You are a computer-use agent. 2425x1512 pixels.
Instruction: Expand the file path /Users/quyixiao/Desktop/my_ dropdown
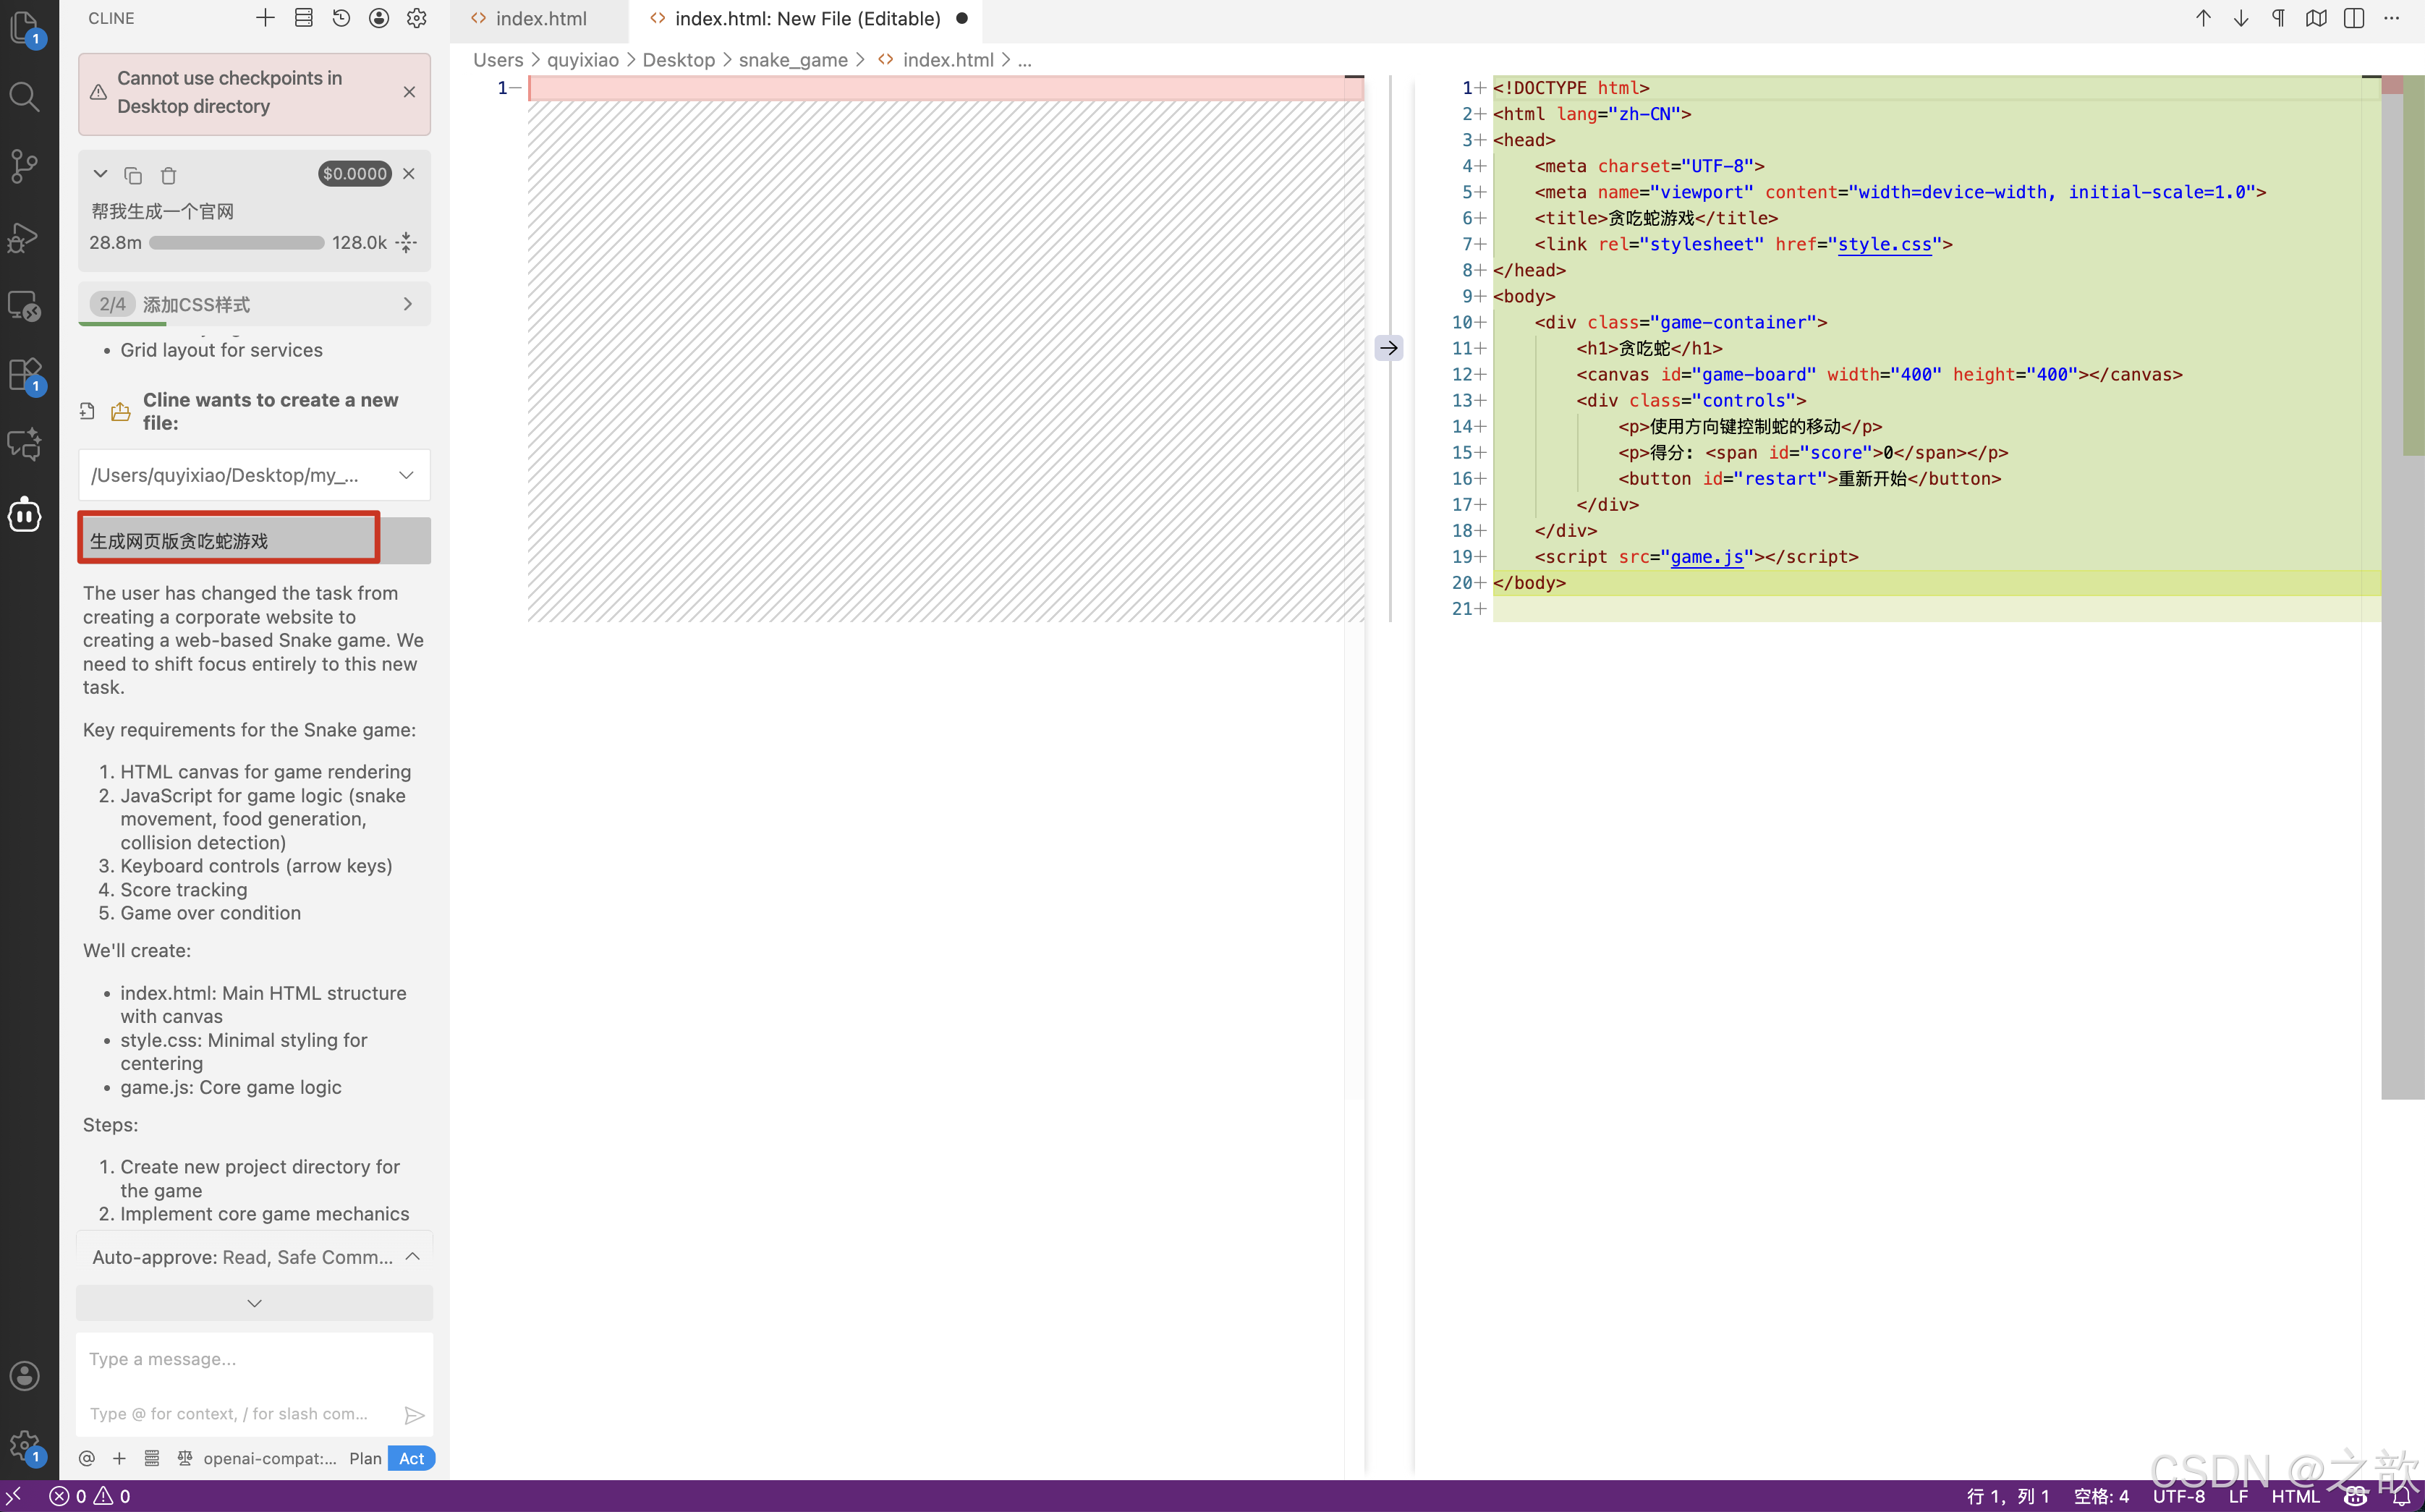pos(406,475)
